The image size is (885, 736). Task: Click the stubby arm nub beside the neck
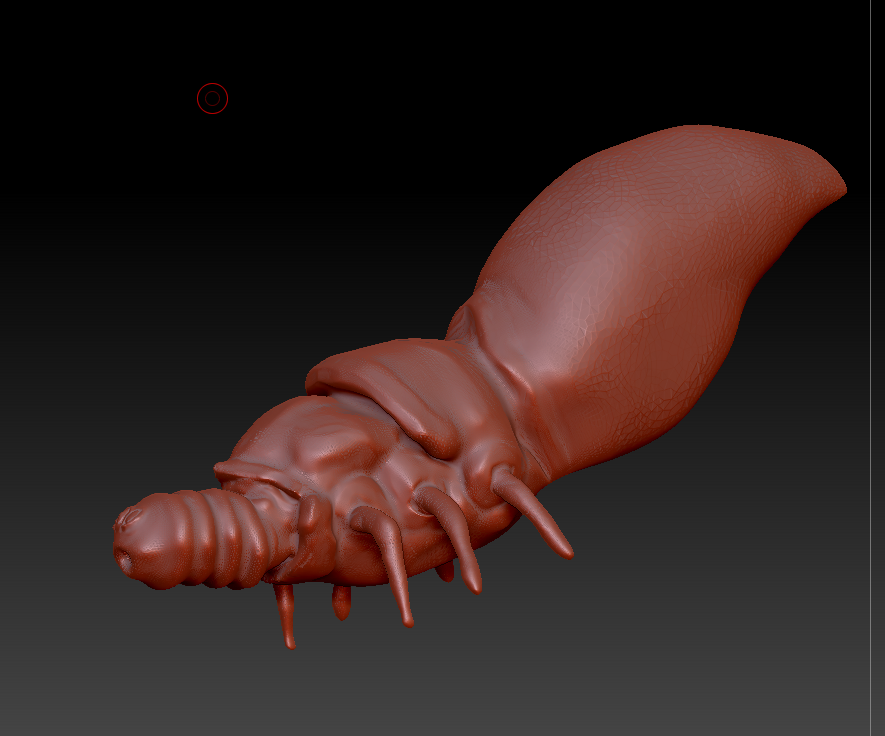point(313,536)
